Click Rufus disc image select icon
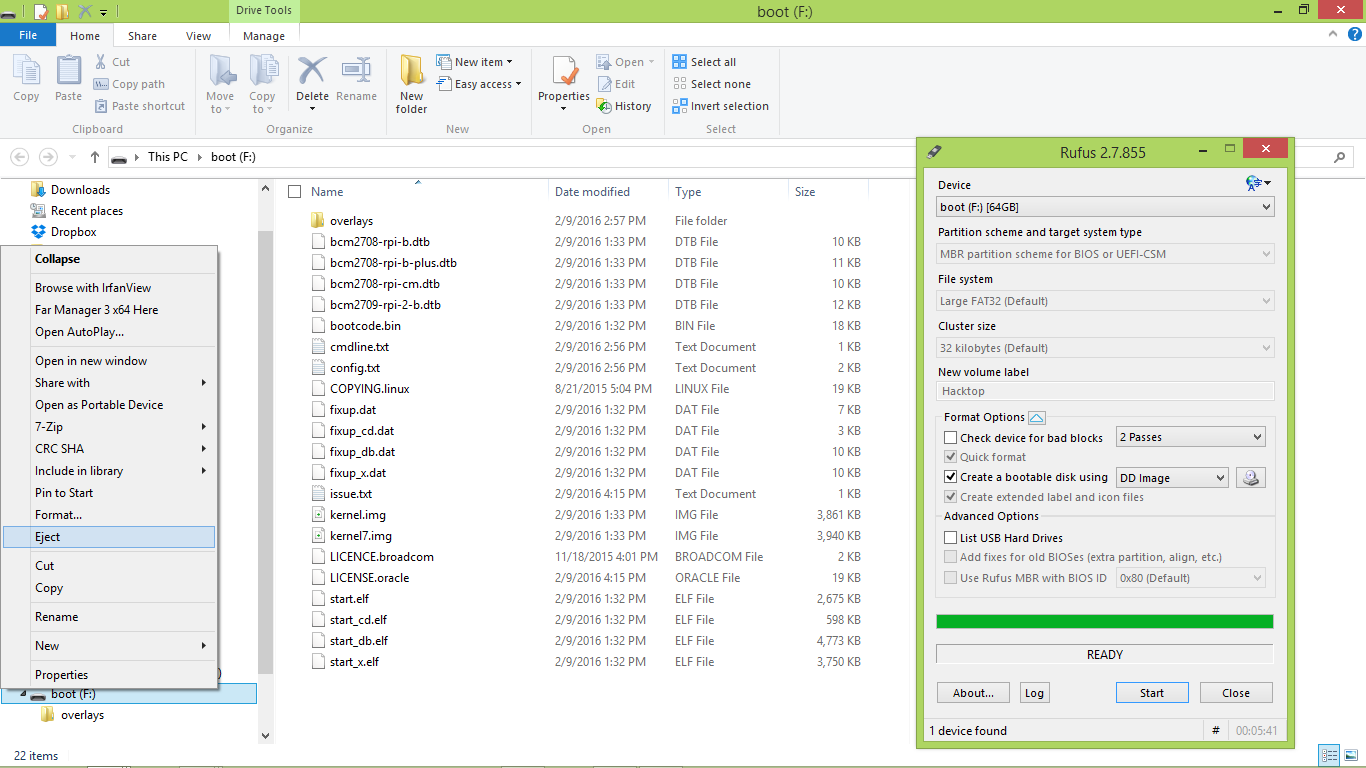The image size is (1366, 768). point(1250,478)
